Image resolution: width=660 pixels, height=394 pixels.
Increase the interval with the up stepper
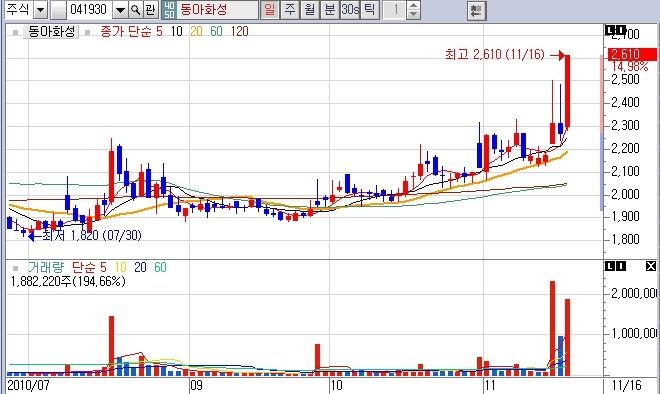[x=413, y=6]
